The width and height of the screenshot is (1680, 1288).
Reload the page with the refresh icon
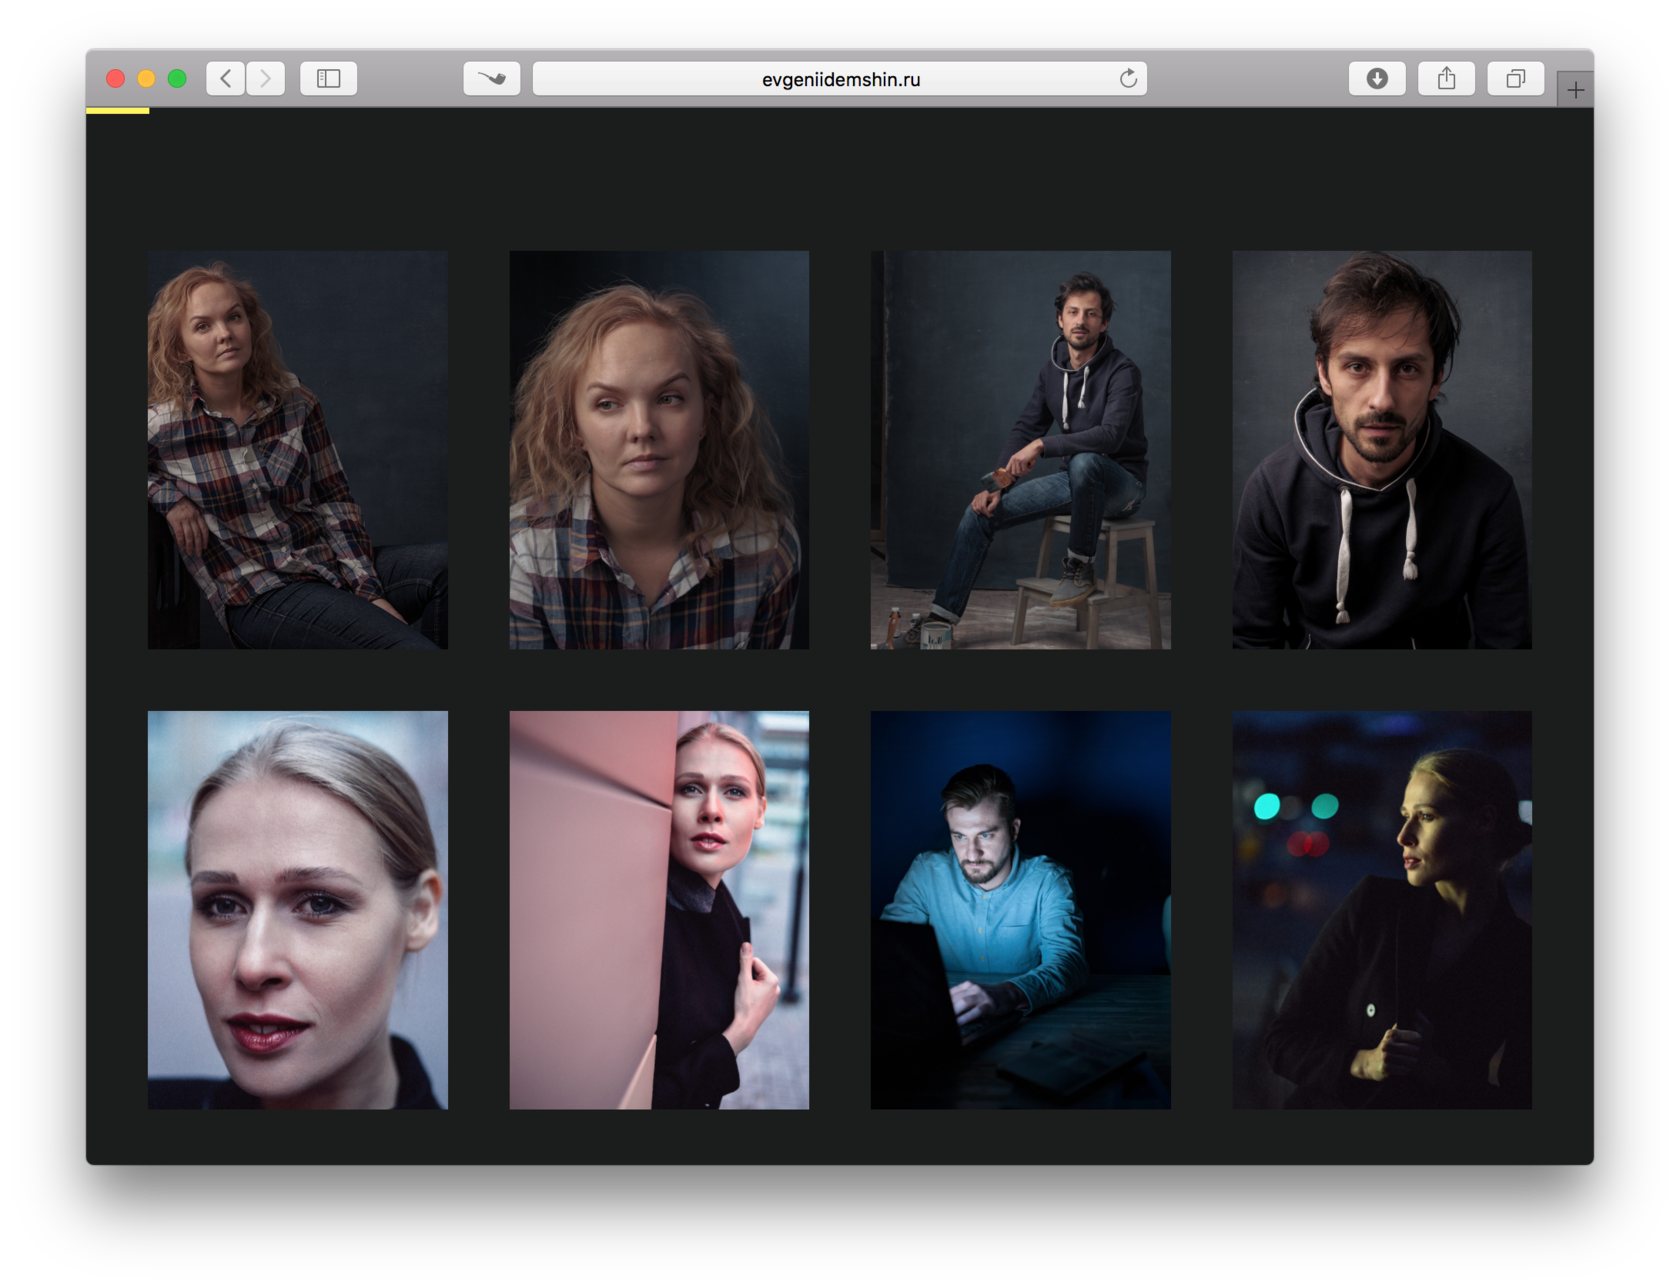(1128, 78)
